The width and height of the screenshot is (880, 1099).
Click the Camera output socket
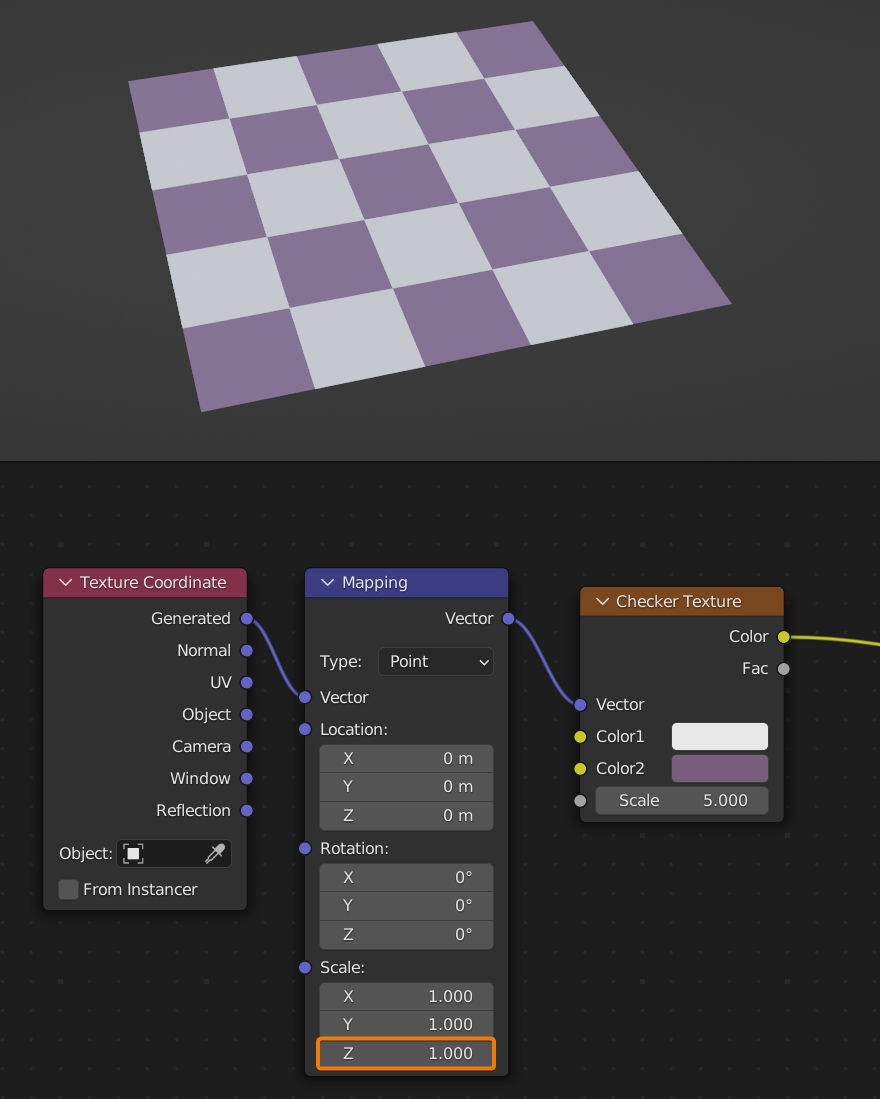click(x=246, y=746)
